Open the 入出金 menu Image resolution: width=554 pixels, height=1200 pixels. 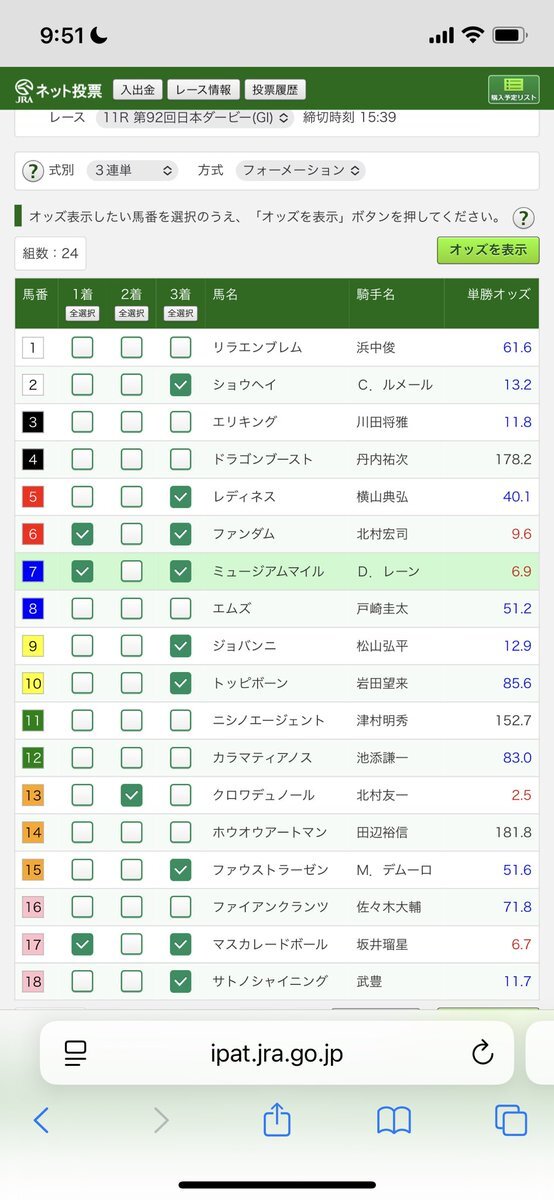click(138, 90)
